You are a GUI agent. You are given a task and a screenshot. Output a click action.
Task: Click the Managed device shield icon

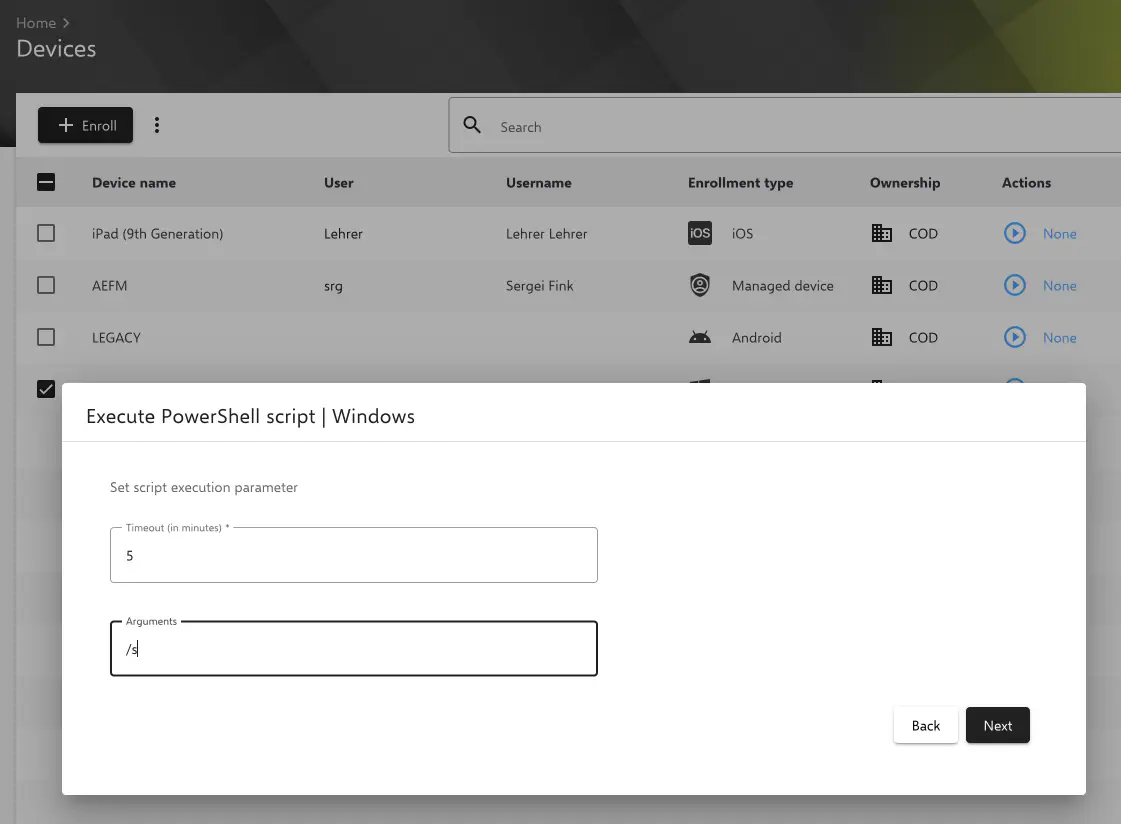[700, 285]
